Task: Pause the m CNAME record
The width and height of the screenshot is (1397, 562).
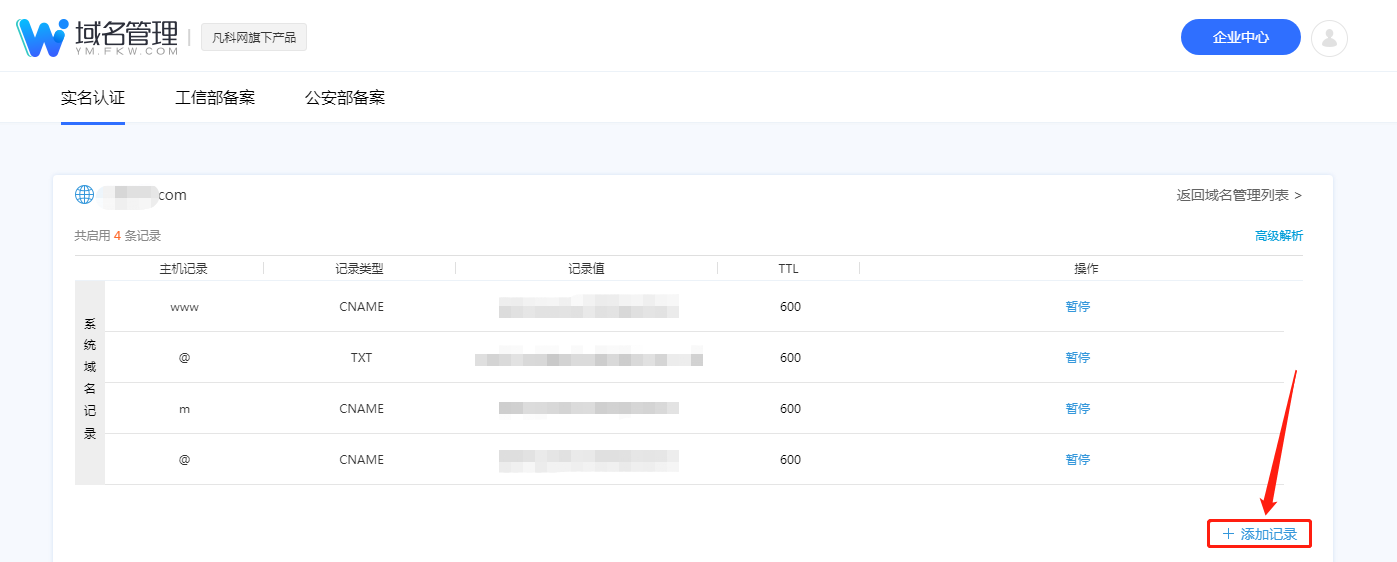Action: 1077,409
